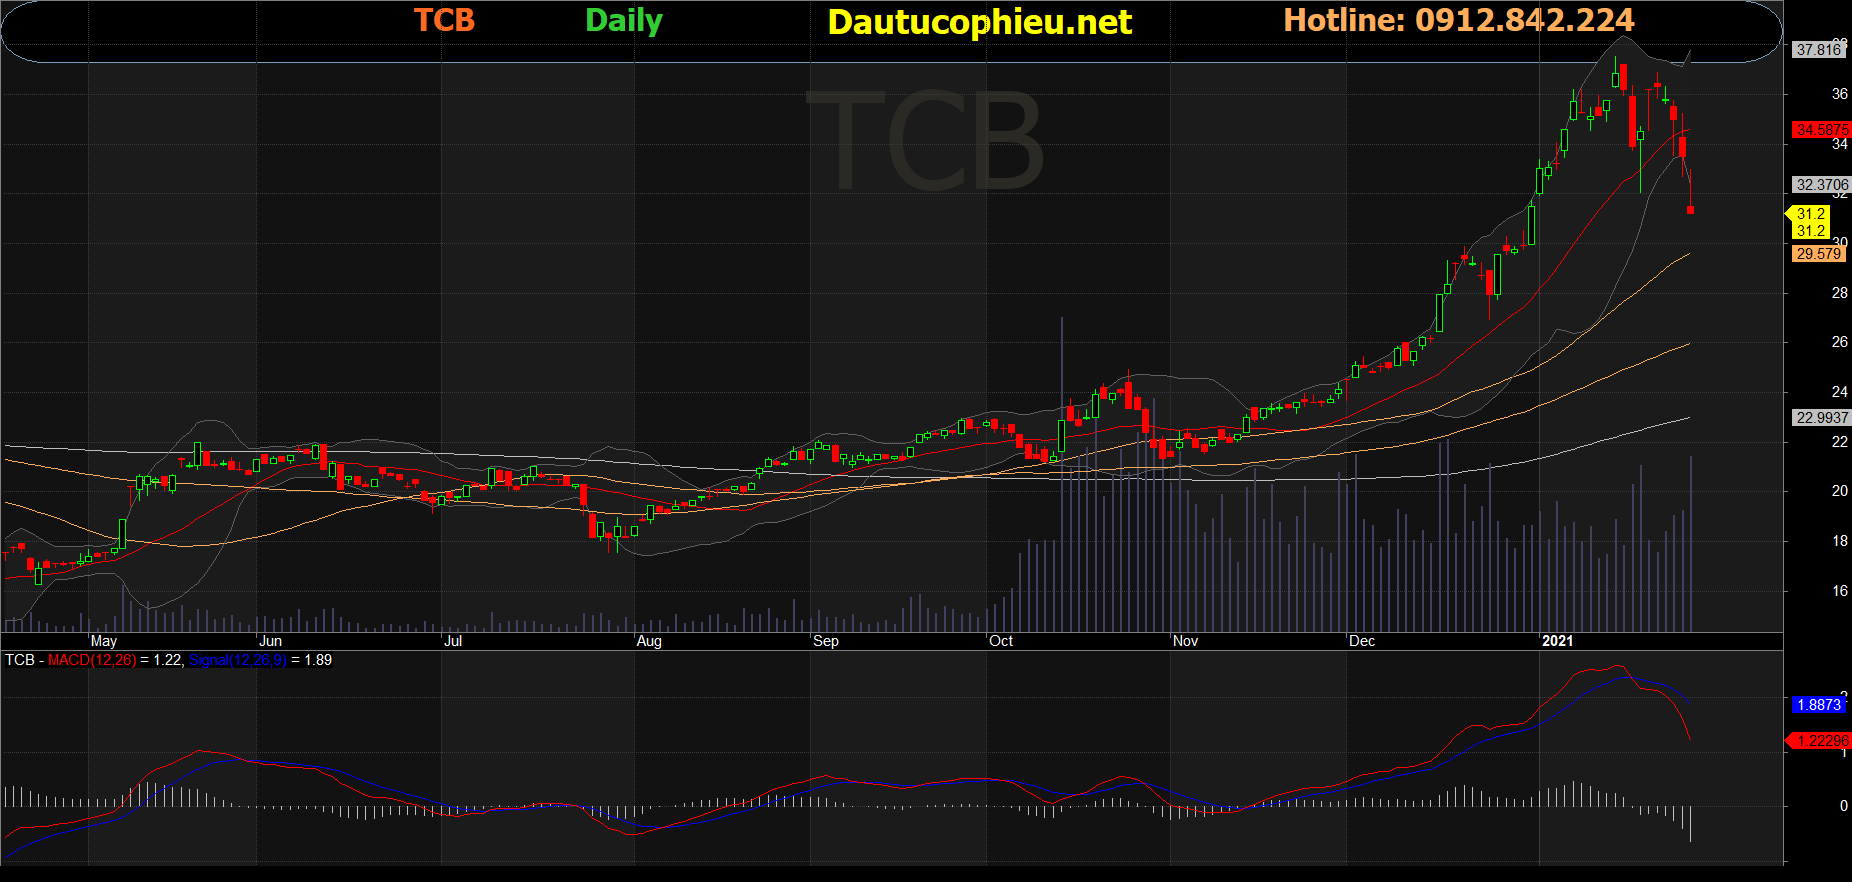Image resolution: width=1852 pixels, height=882 pixels.
Task: Open the Dautucophieu.net link
Action: pyautogui.click(x=979, y=22)
